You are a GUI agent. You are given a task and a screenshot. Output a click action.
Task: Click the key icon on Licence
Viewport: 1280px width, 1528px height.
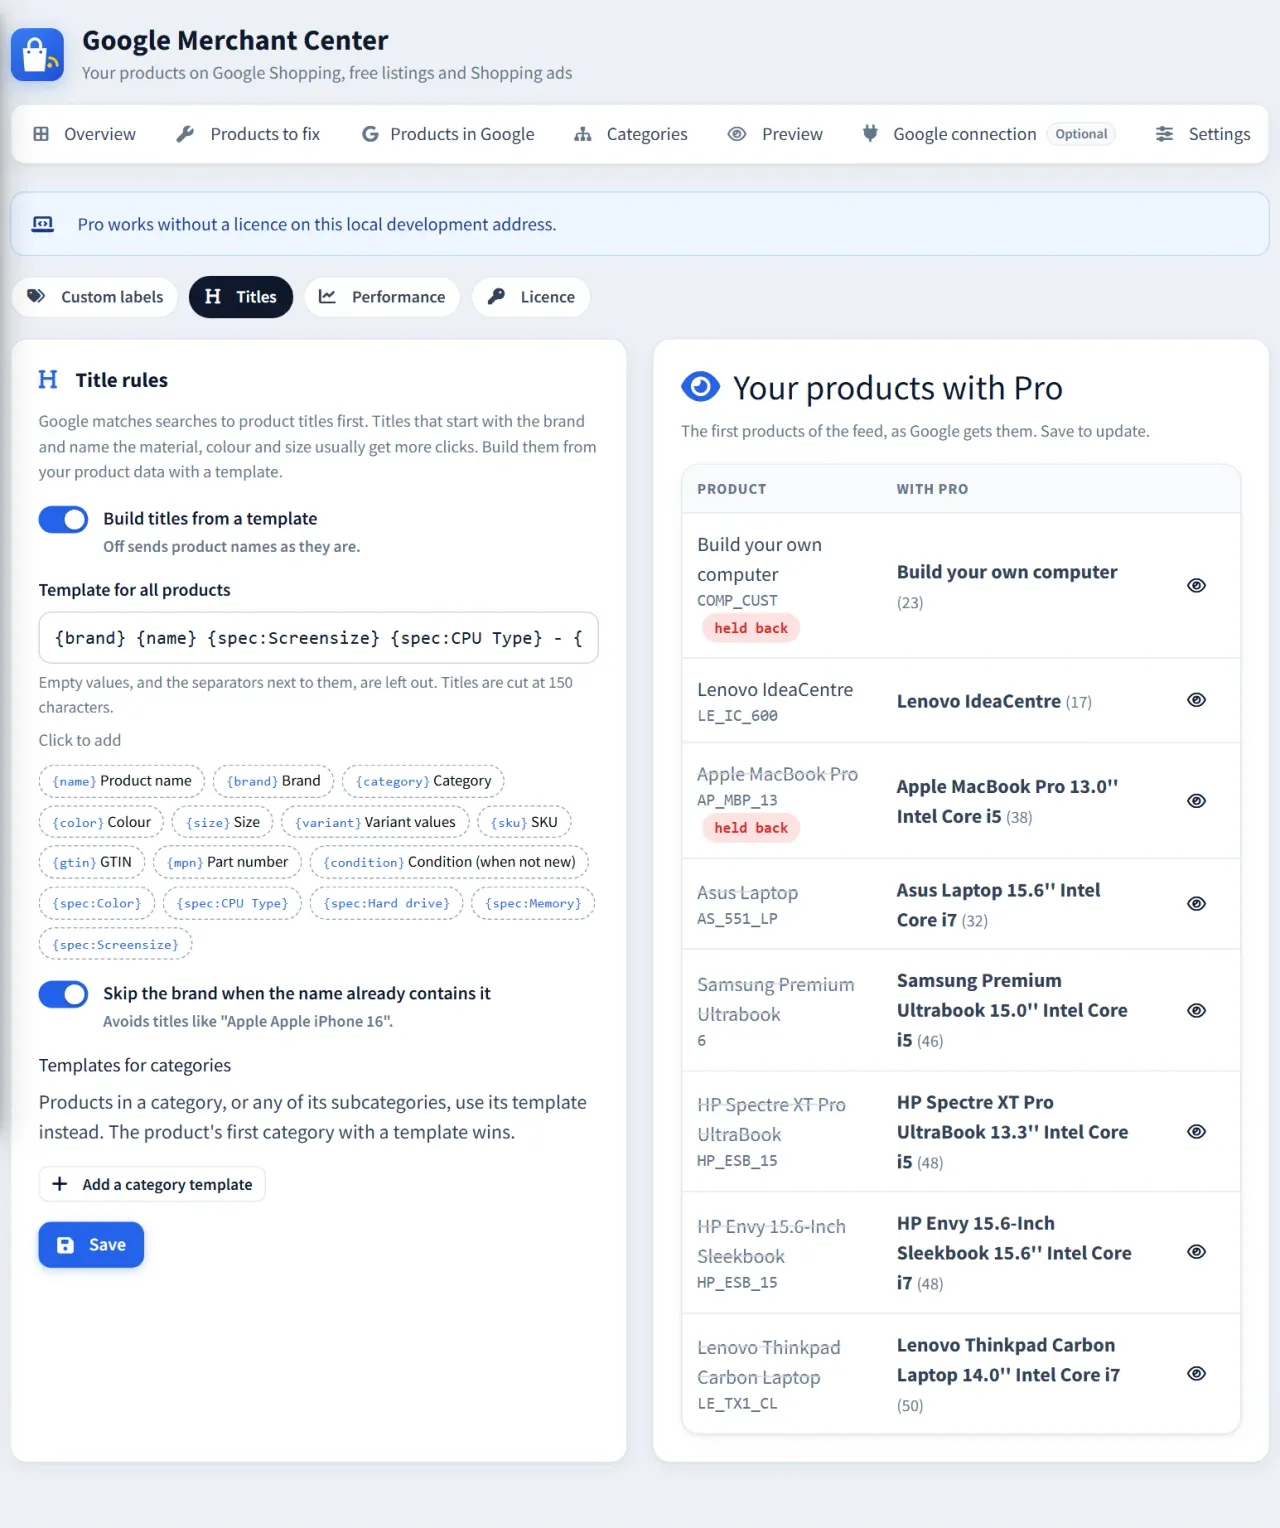(496, 296)
